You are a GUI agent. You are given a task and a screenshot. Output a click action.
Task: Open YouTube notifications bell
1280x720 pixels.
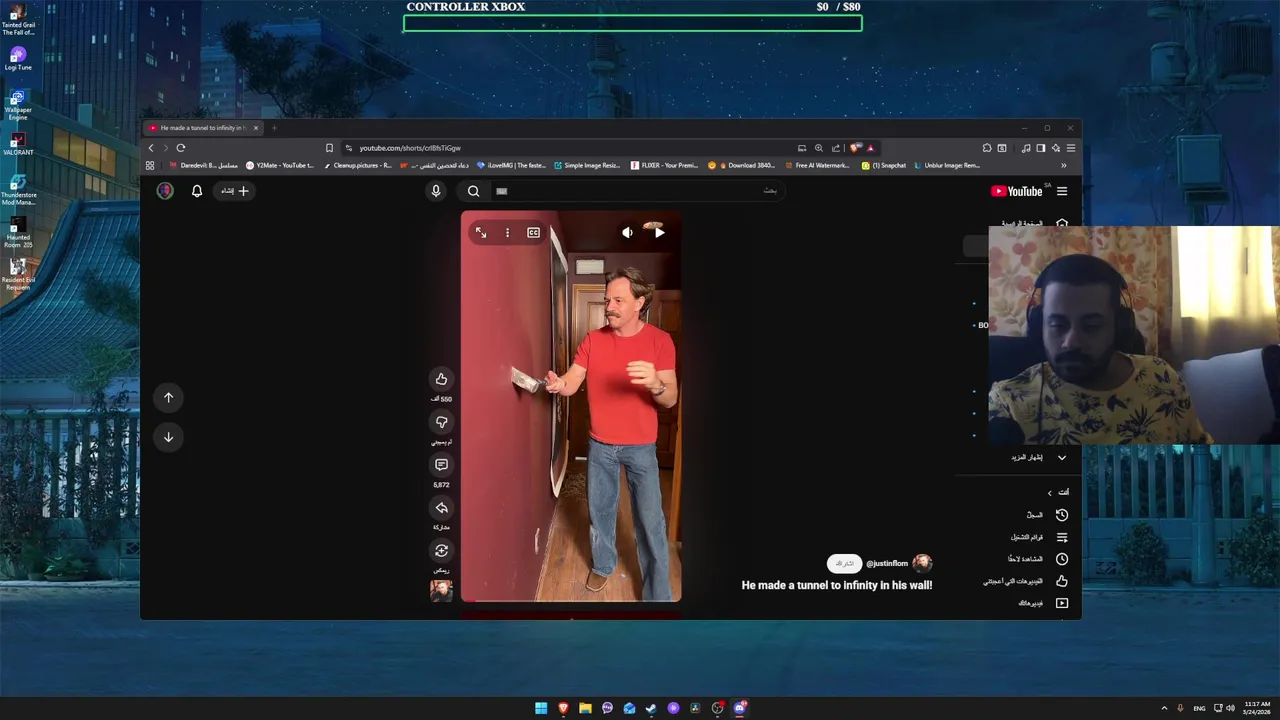pos(197,191)
